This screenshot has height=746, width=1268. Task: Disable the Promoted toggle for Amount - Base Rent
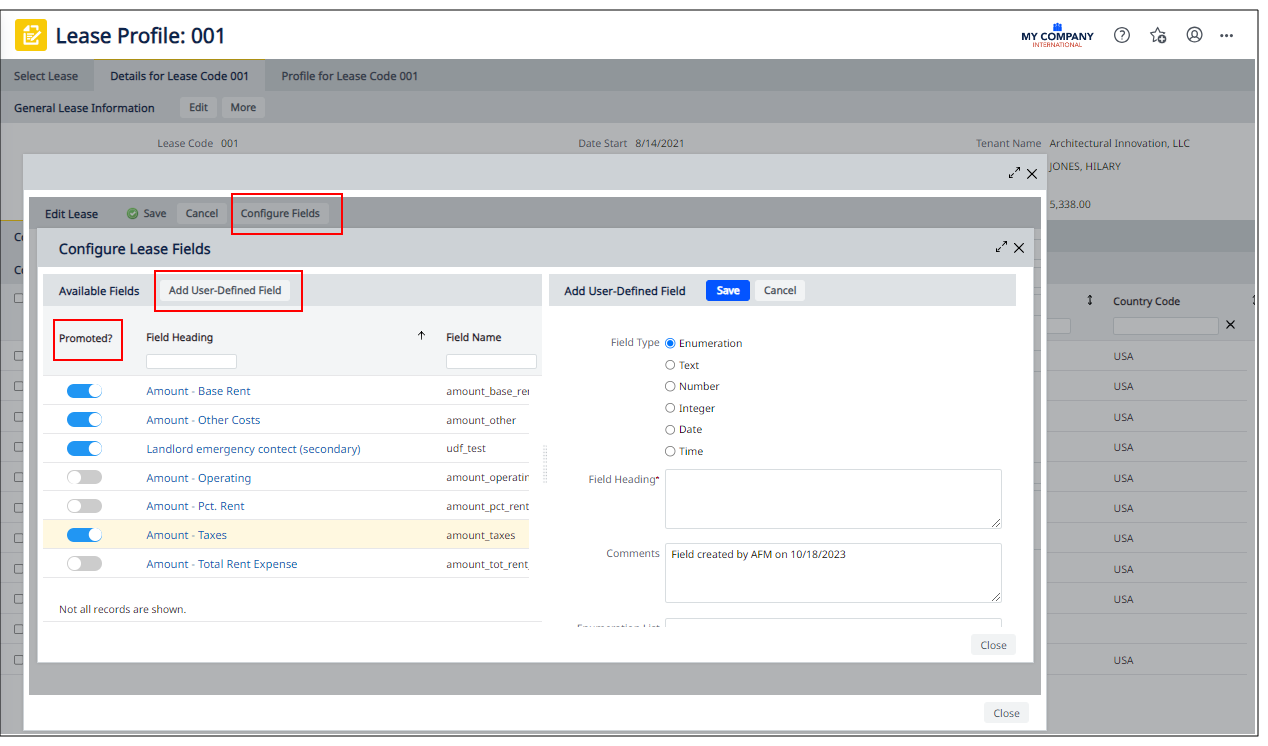[x=84, y=390]
